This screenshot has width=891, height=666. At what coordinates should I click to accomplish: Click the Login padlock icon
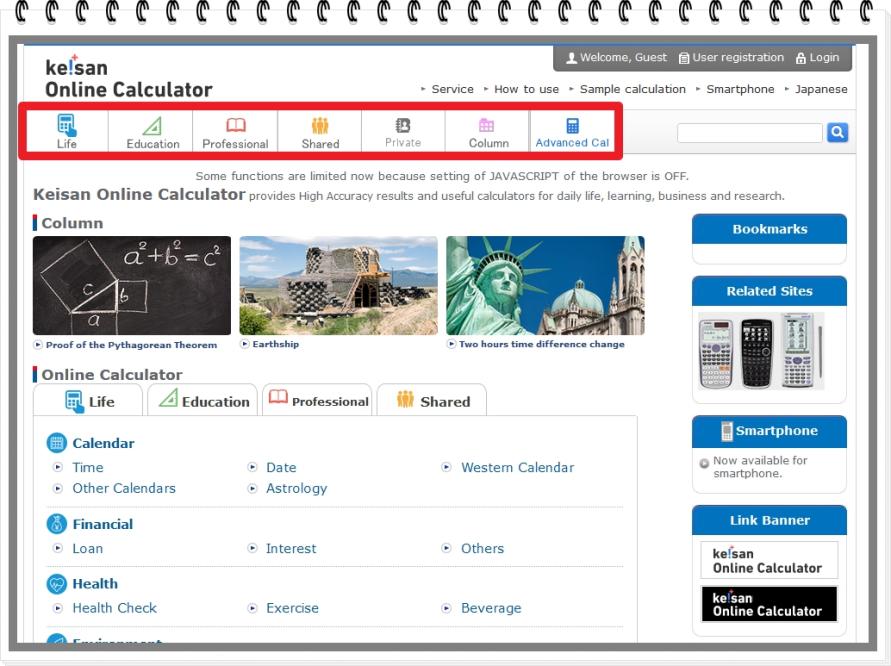[x=799, y=57]
